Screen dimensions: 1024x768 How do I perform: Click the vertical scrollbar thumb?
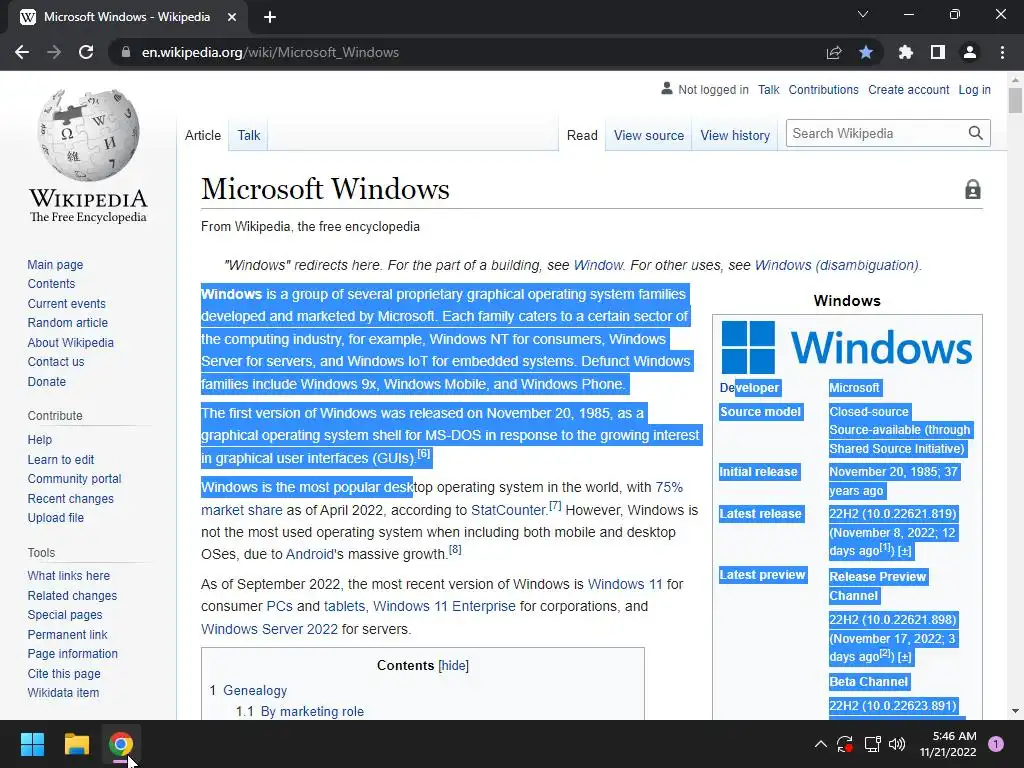coord(1015,101)
